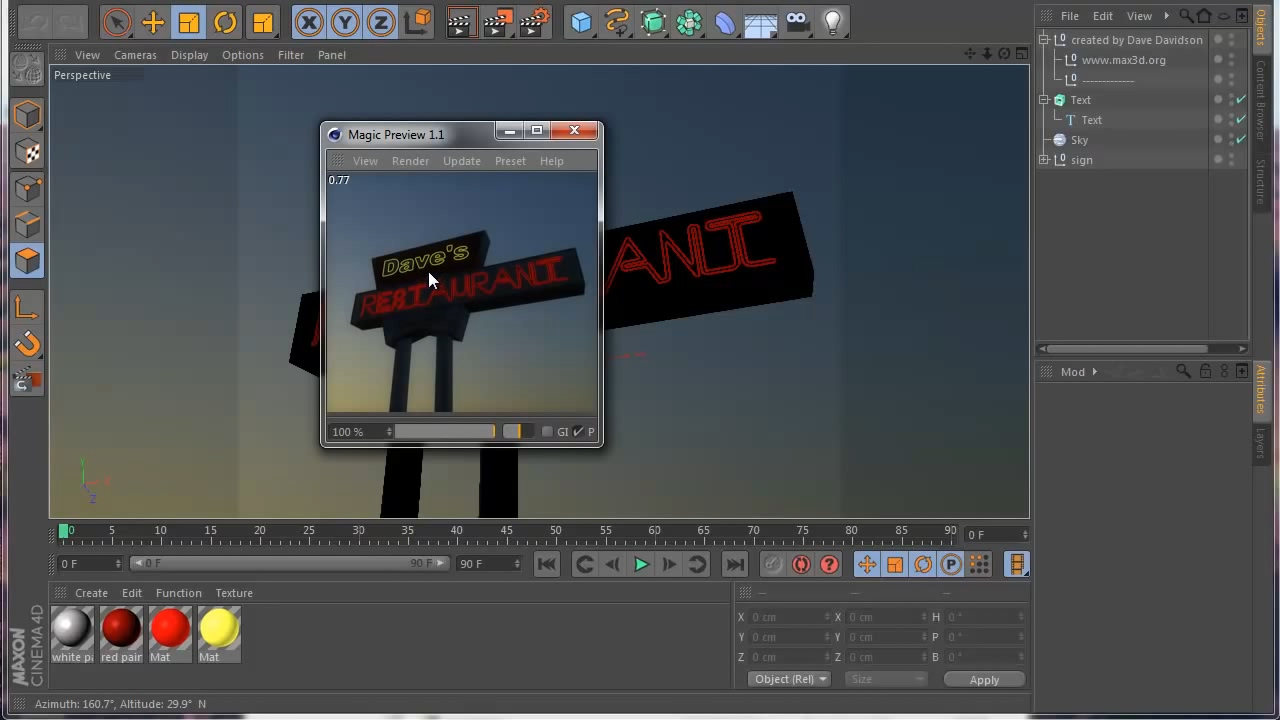Add a Camera object from toolbar
Viewport: 1280px width, 720px height.
796,22
